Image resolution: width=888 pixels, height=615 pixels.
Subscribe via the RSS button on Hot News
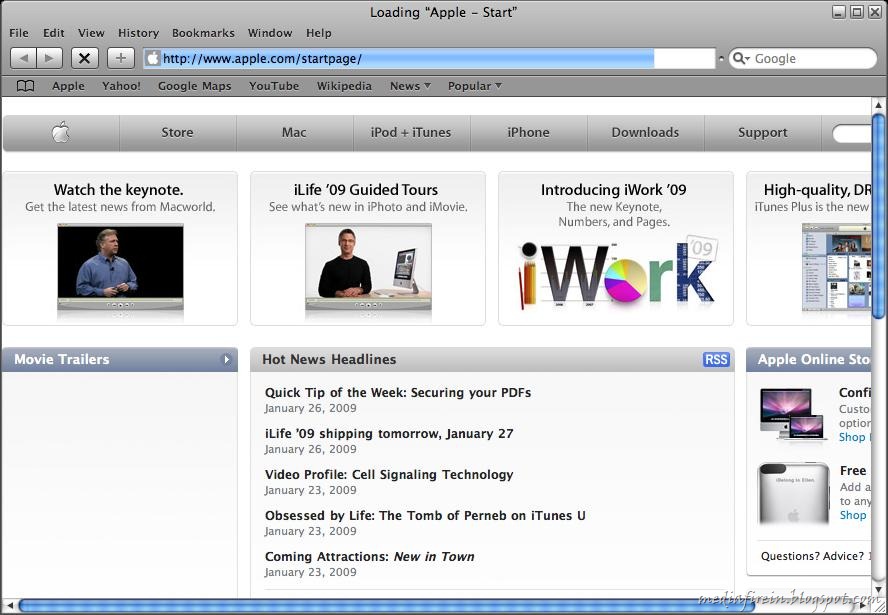click(x=716, y=359)
